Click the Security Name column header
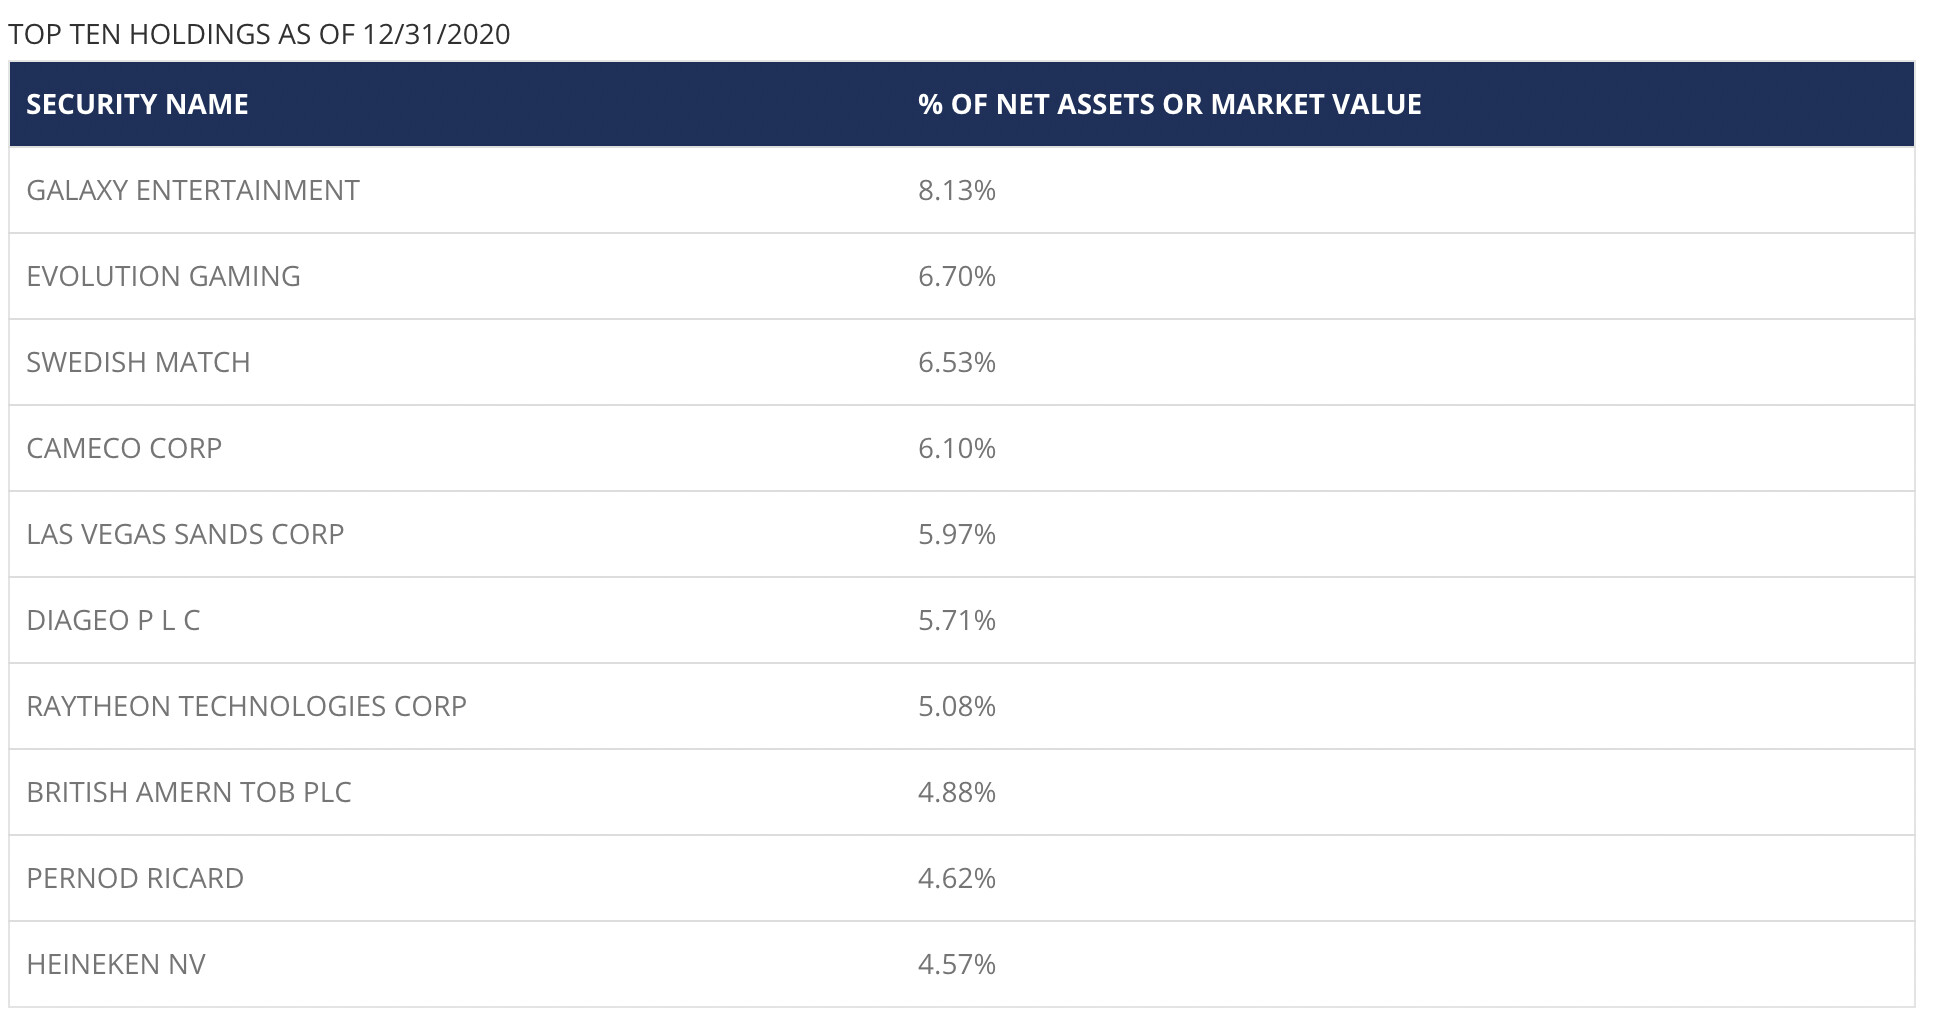The width and height of the screenshot is (1940, 1032). pos(137,105)
